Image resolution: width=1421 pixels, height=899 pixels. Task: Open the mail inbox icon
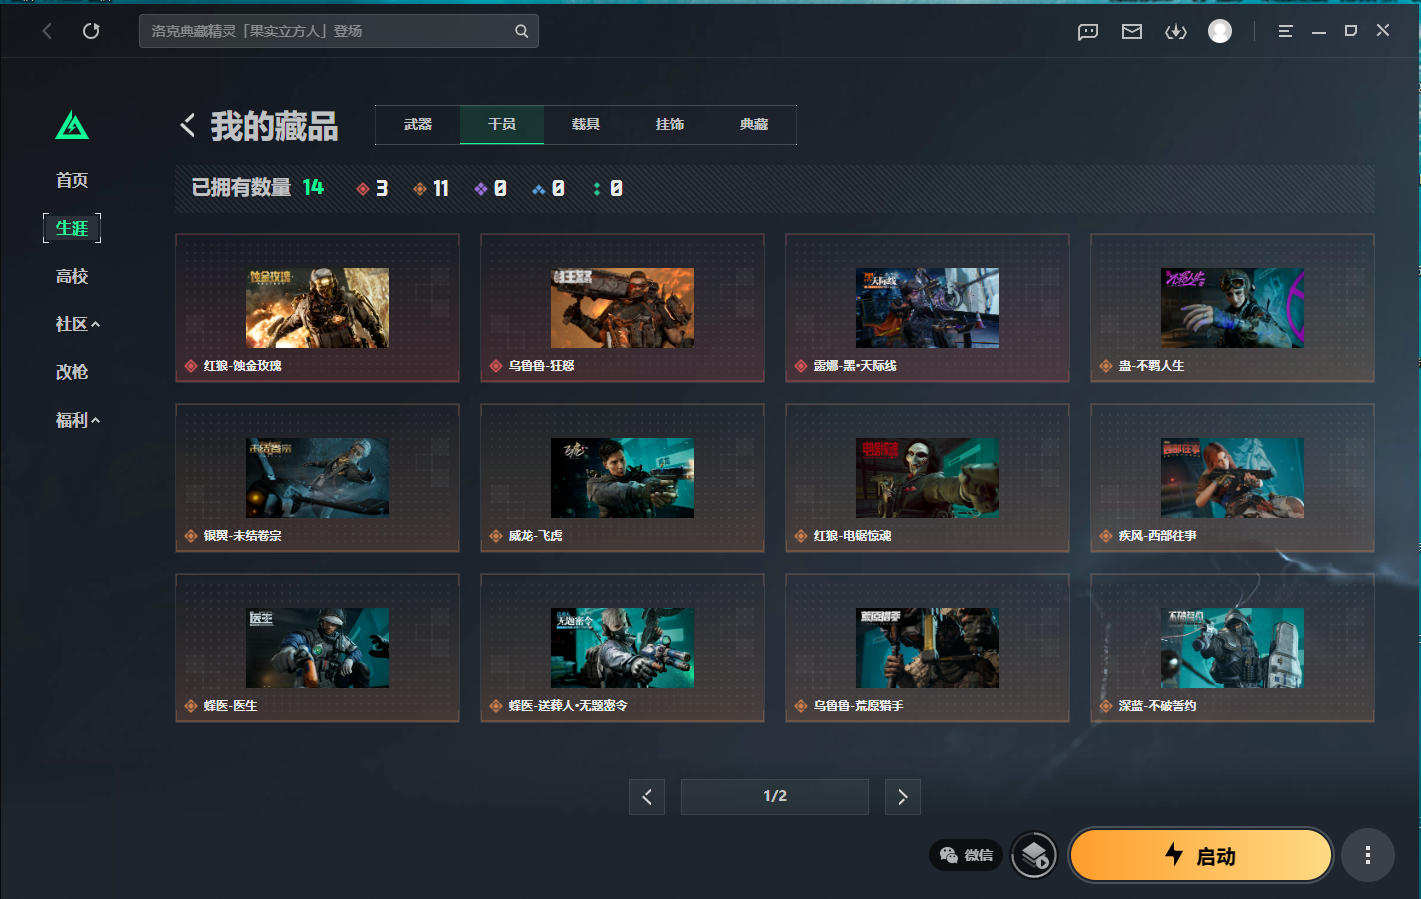[x=1132, y=32]
